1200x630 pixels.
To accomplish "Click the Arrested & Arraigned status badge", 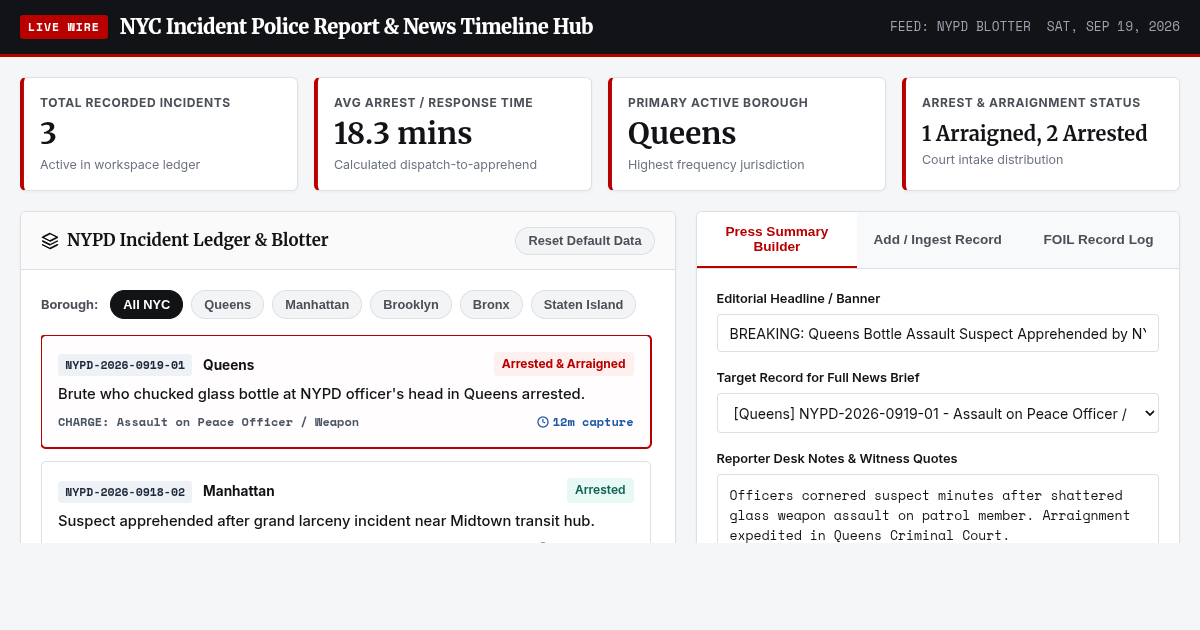I will click(564, 364).
